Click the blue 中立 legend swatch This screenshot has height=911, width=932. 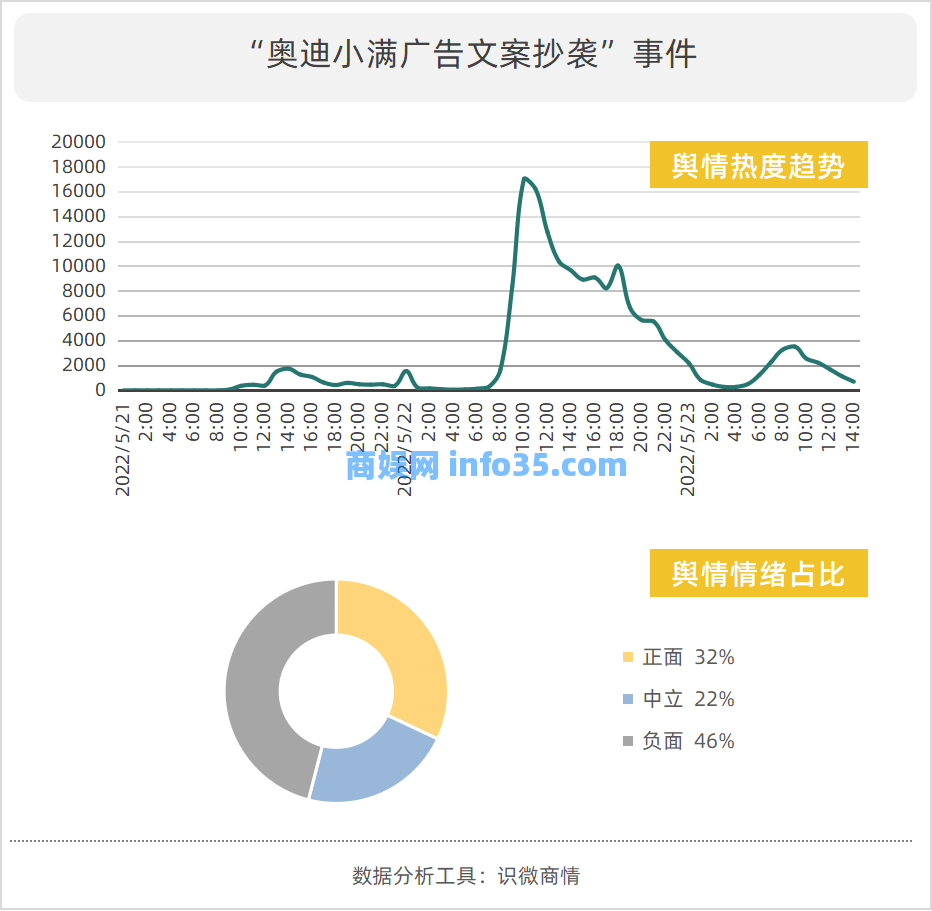(x=628, y=699)
